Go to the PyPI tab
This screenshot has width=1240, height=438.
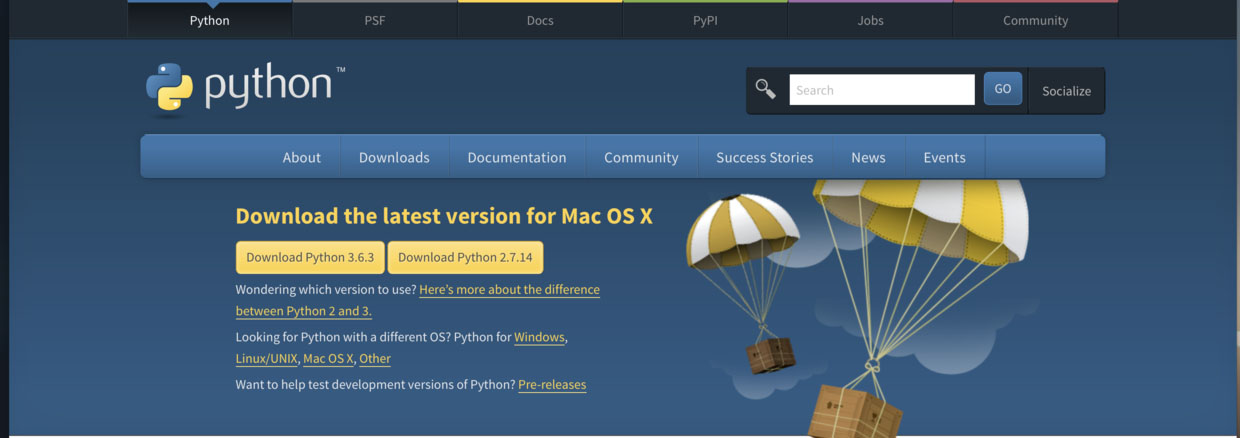click(x=705, y=20)
